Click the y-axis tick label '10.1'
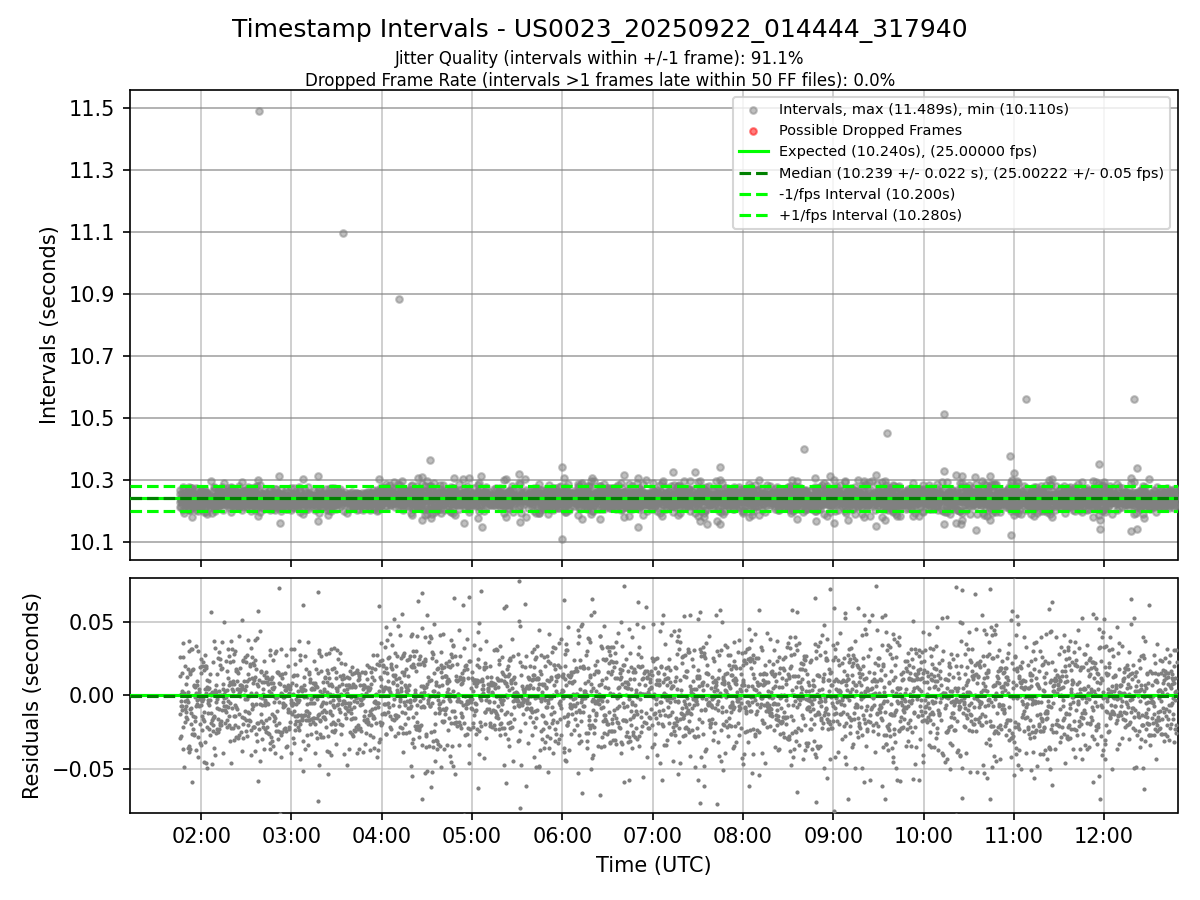 click(92, 542)
